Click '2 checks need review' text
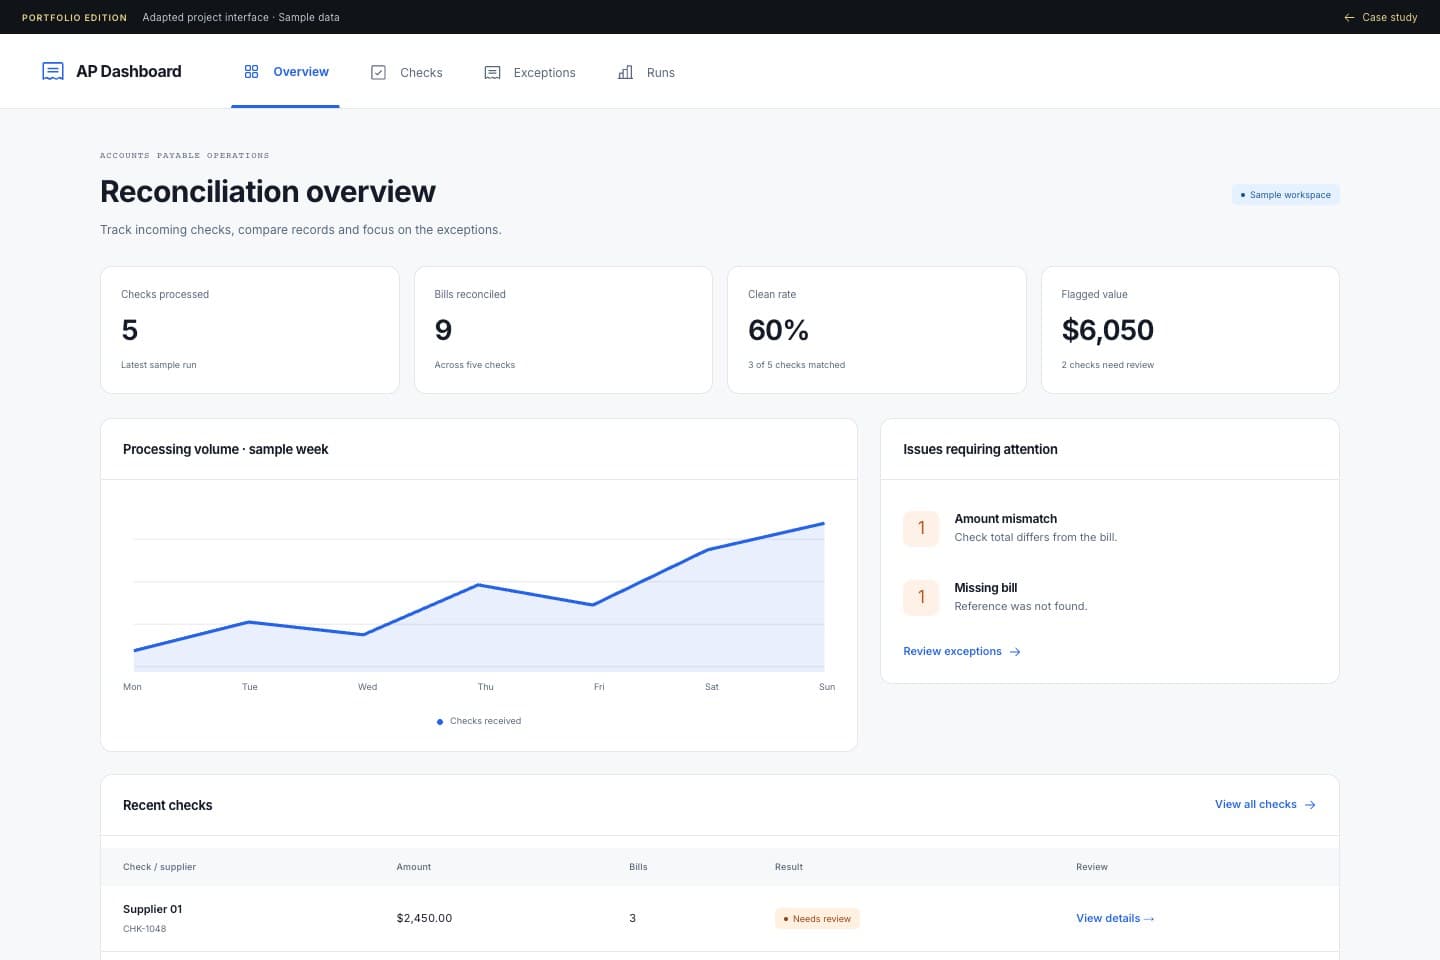The image size is (1440, 960). click(1107, 365)
